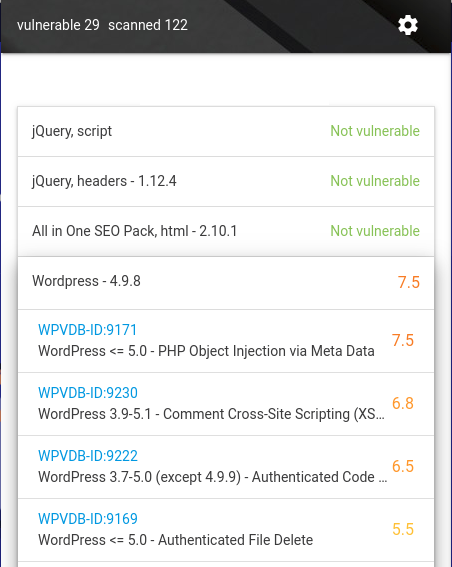Expand the jQuery, headers - 1.12.4 row
This screenshot has height=567, width=452.
pyautogui.click(x=226, y=182)
